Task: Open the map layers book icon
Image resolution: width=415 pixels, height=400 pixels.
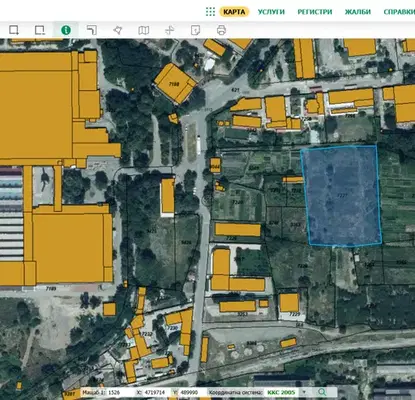Action: click(x=144, y=30)
